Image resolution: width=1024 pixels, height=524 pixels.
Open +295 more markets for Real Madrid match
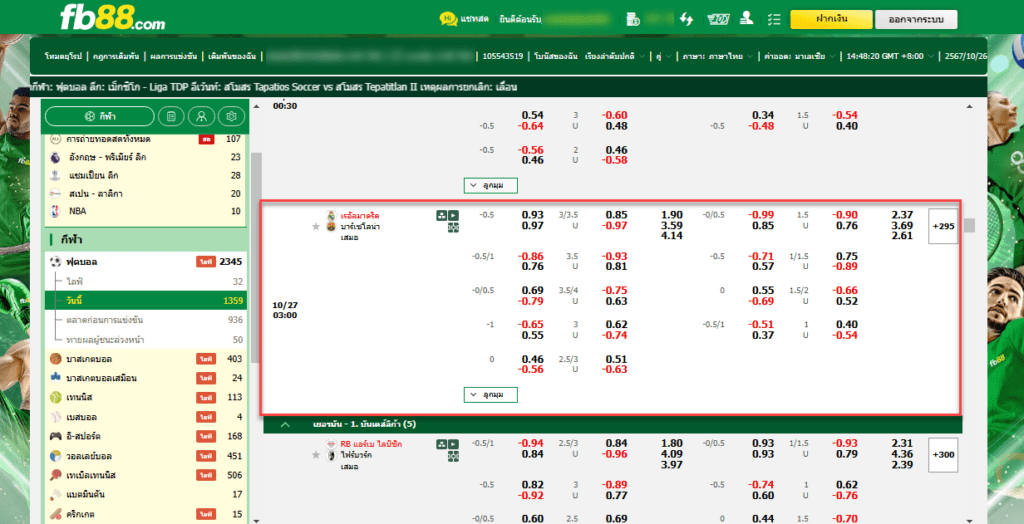click(944, 227)
